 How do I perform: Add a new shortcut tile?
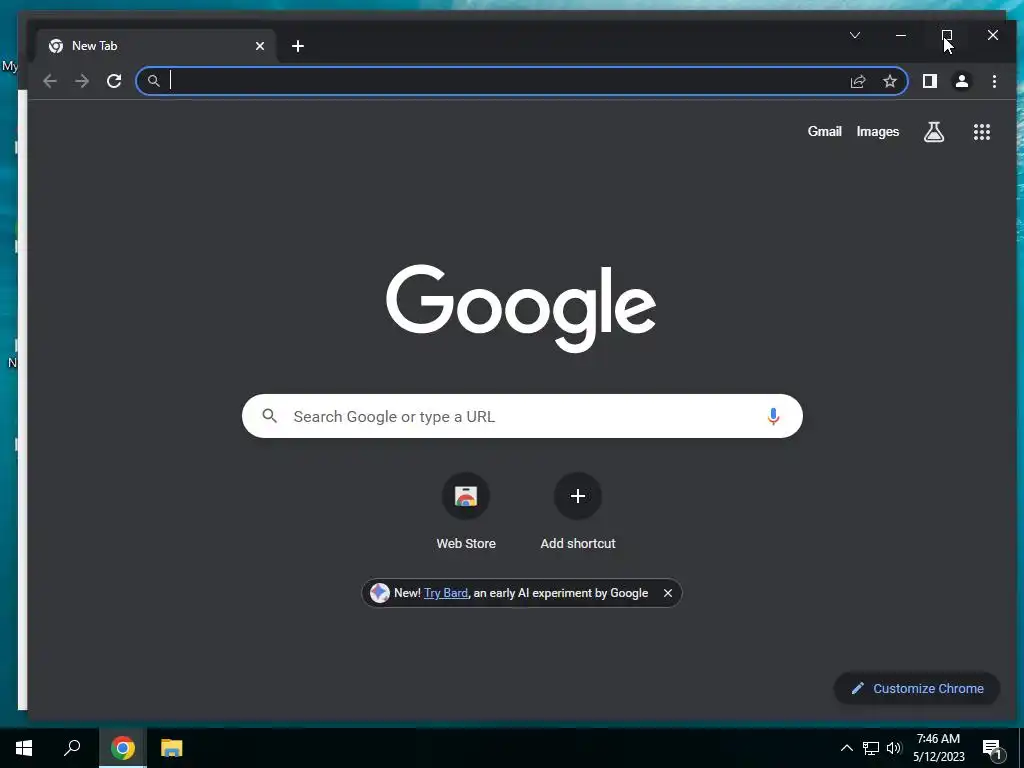[578, 513]
